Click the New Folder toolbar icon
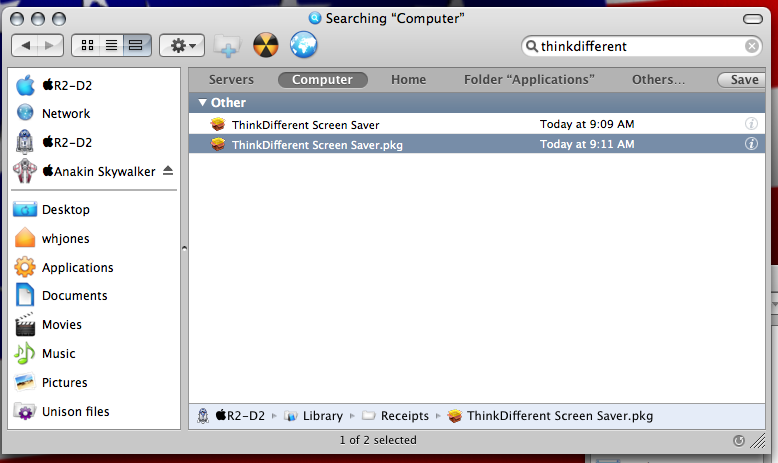The width and height of the screenshot is (778, 463). [227, 46]
